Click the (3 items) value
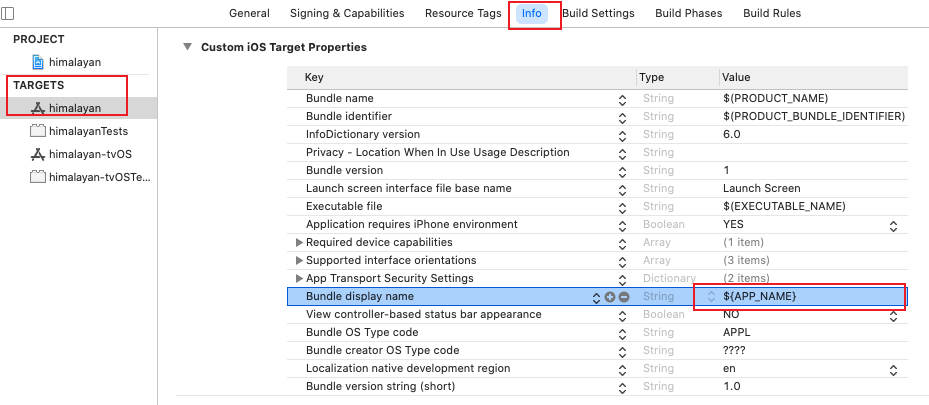 [x=747, y=261]
